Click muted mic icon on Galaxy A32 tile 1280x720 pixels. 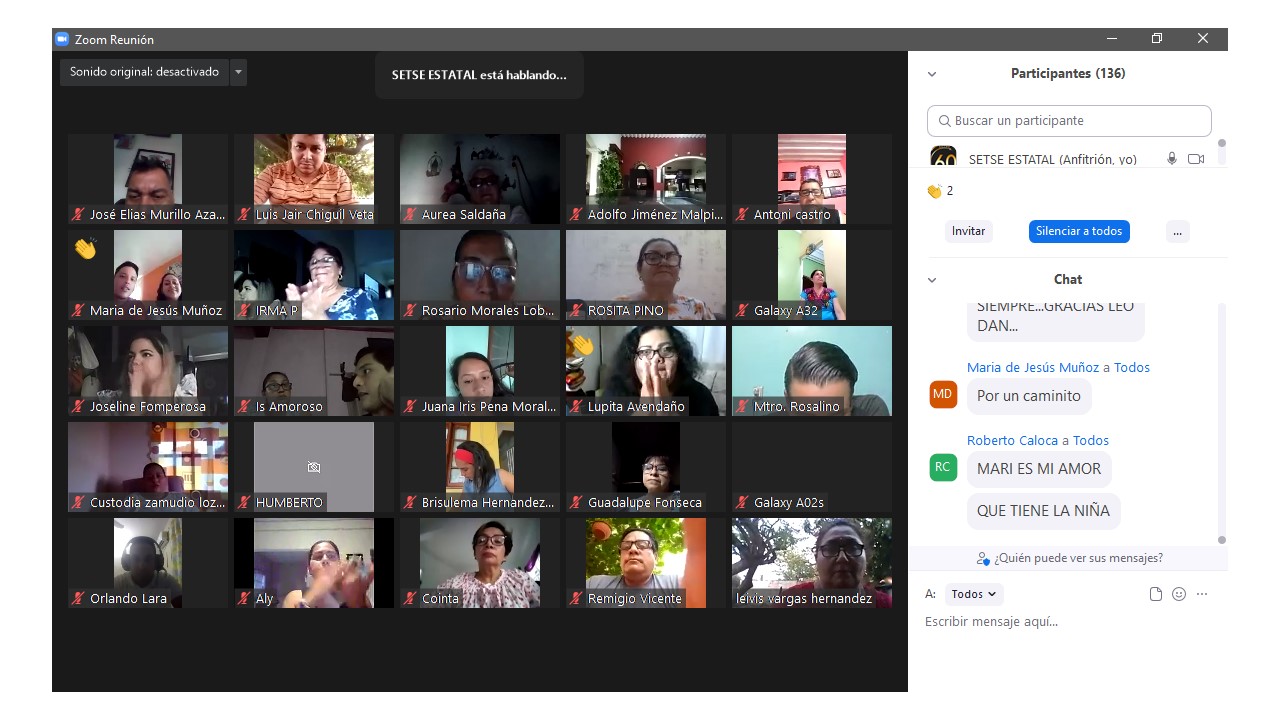(x=742, y=310)
